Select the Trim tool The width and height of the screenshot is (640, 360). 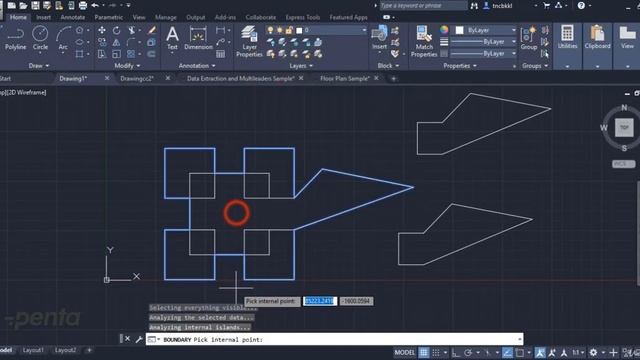[132, 30]
